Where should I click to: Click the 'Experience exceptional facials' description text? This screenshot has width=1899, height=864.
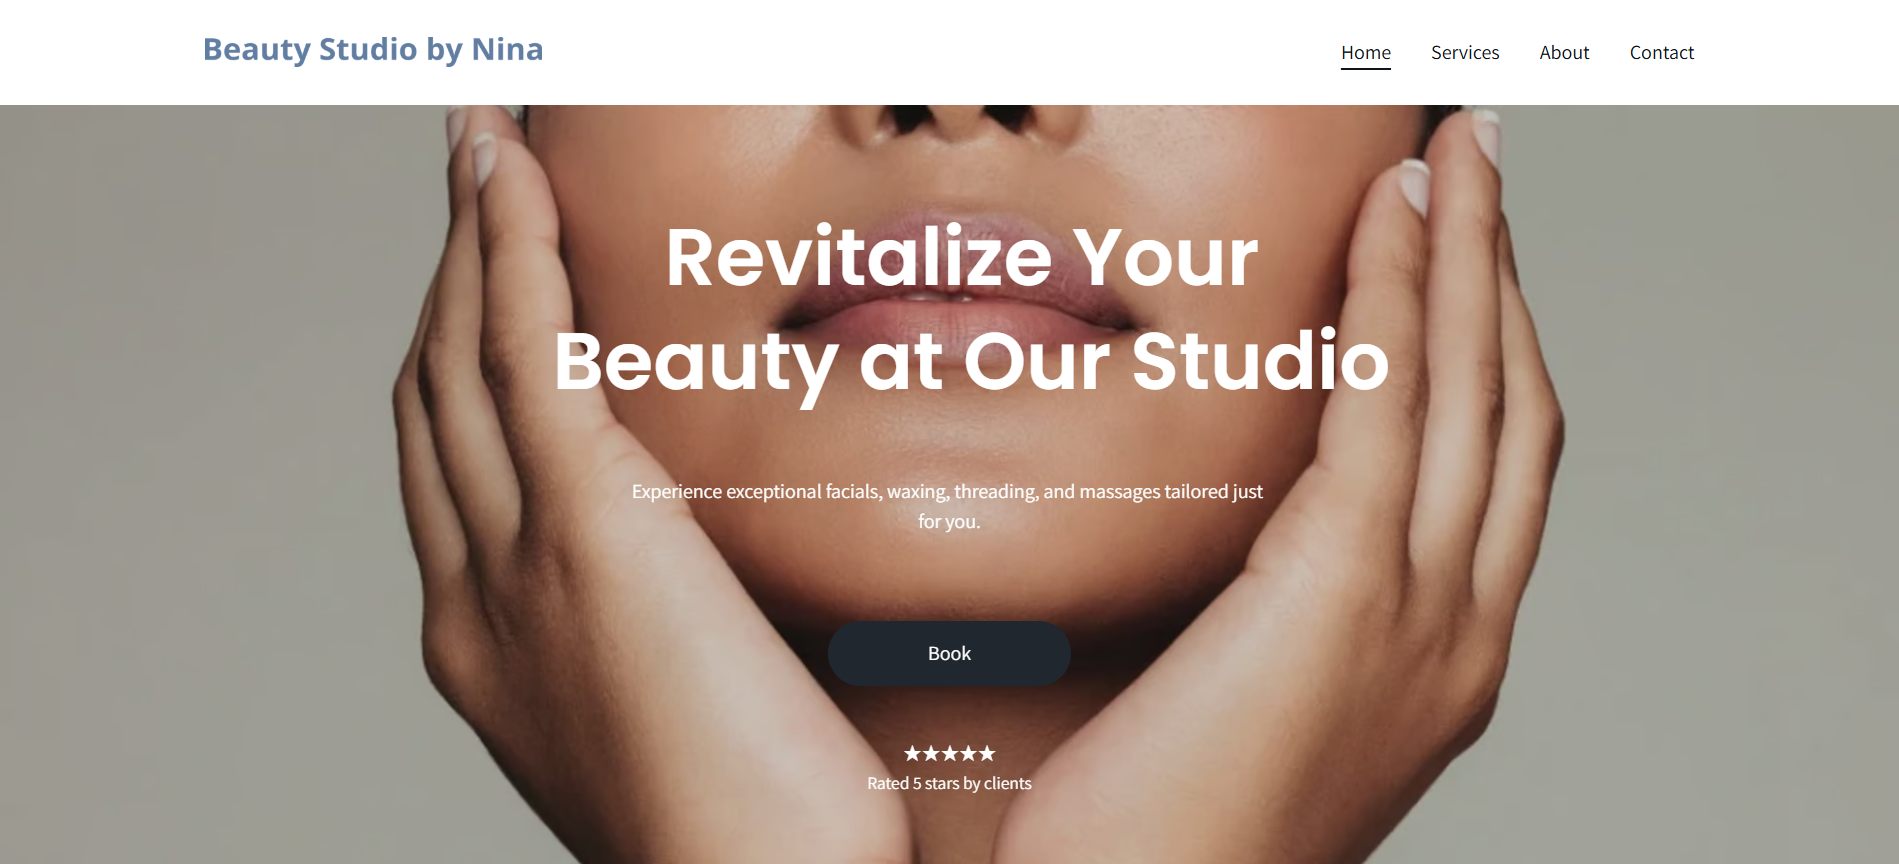point(947,491)
